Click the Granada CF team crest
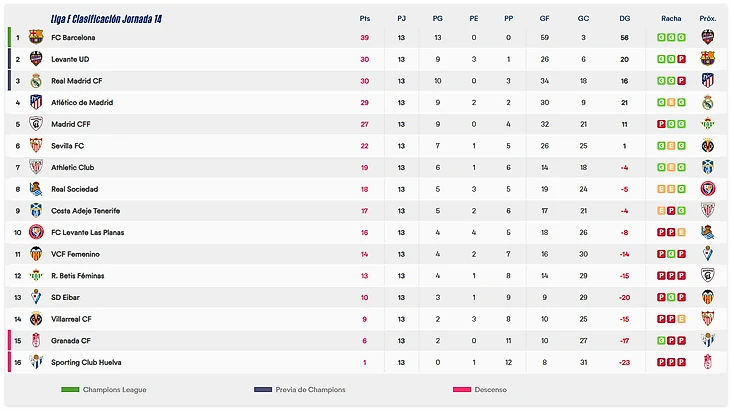The width and height of the screenshot is (730, 411). [36, 340]
